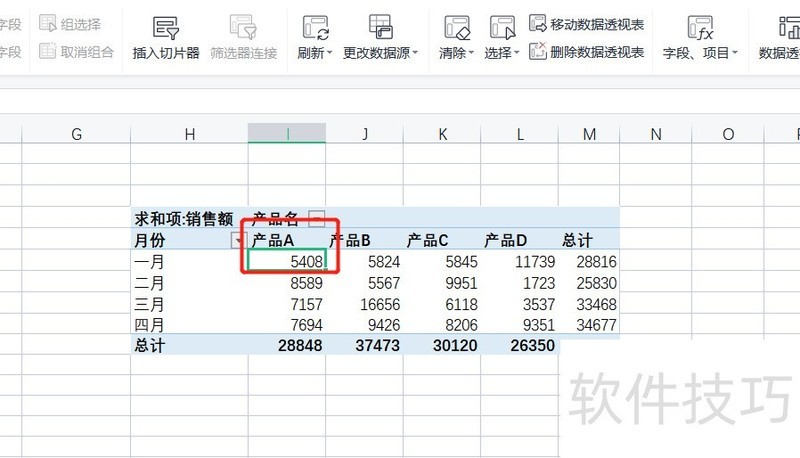Viewport: 800px width, 458px height.
Task: Click cell with value 11739
Action: pyautogui.click(x=519, y=262)
